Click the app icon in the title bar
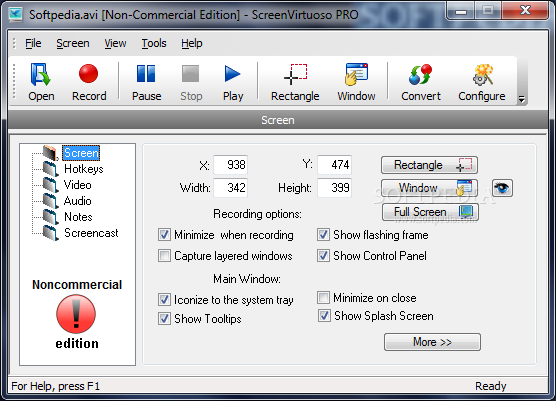Viewport: 556px width, 401px height. tap(16, 15)
